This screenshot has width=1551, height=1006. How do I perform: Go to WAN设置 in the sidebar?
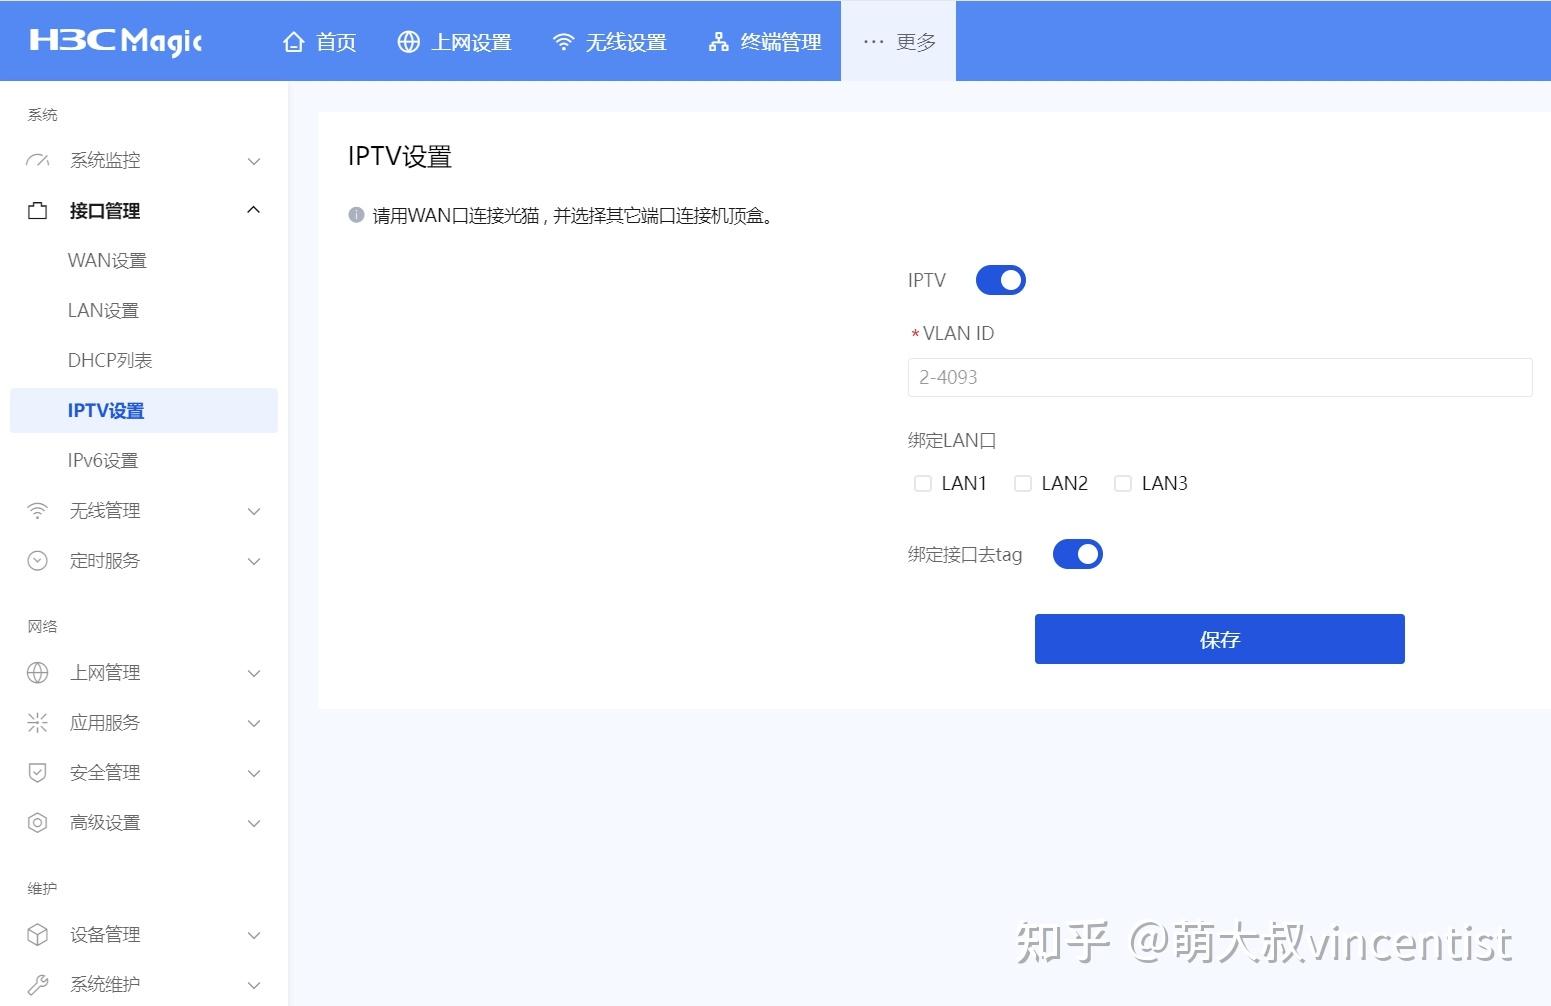click(x=106, y=260)
